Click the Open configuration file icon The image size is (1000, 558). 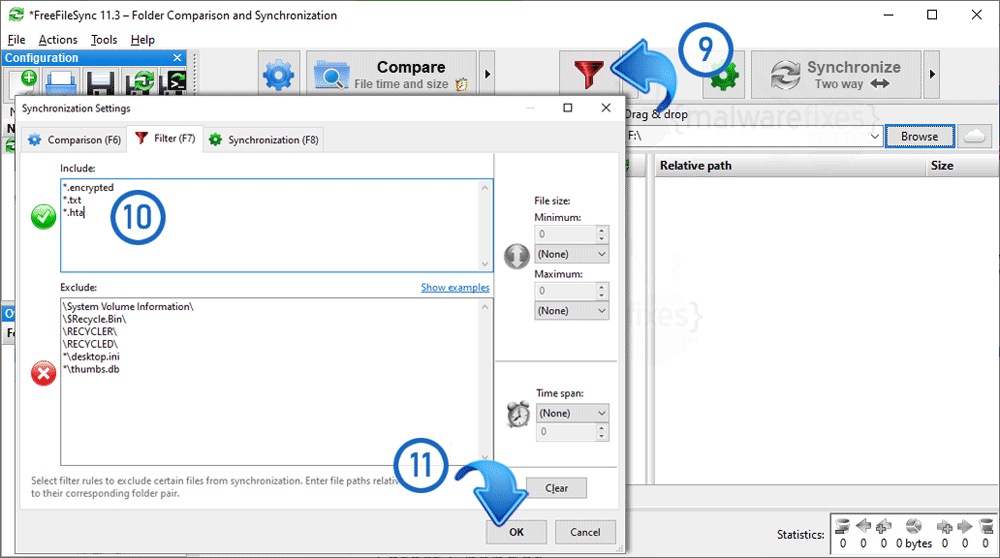point(62,84)
